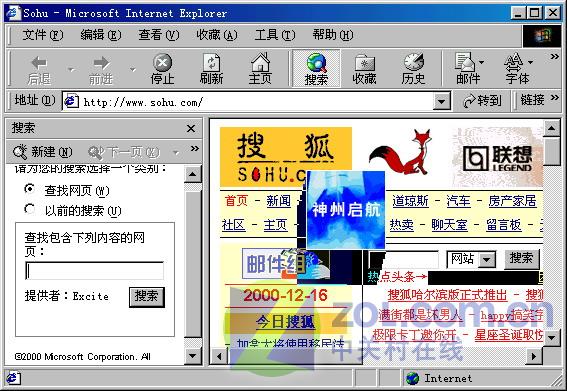Screen dimensions: 567x391
Task: Open the 网站 search type dropdown
Action: point(487,259)
